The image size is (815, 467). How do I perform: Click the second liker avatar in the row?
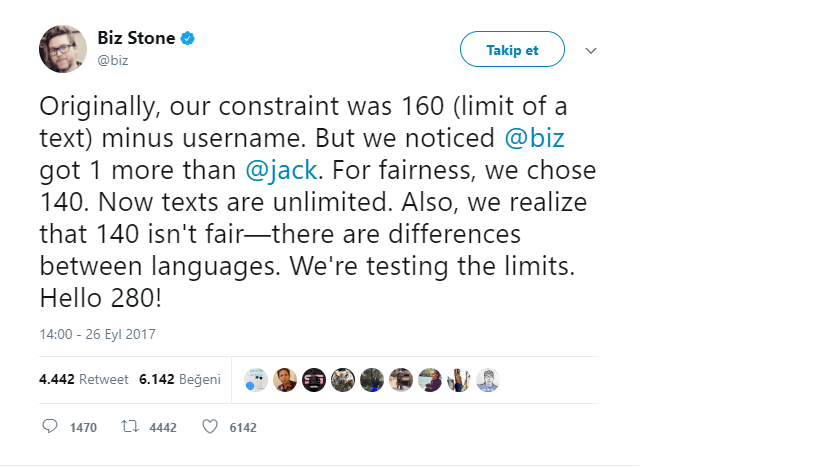pos(285,380)
